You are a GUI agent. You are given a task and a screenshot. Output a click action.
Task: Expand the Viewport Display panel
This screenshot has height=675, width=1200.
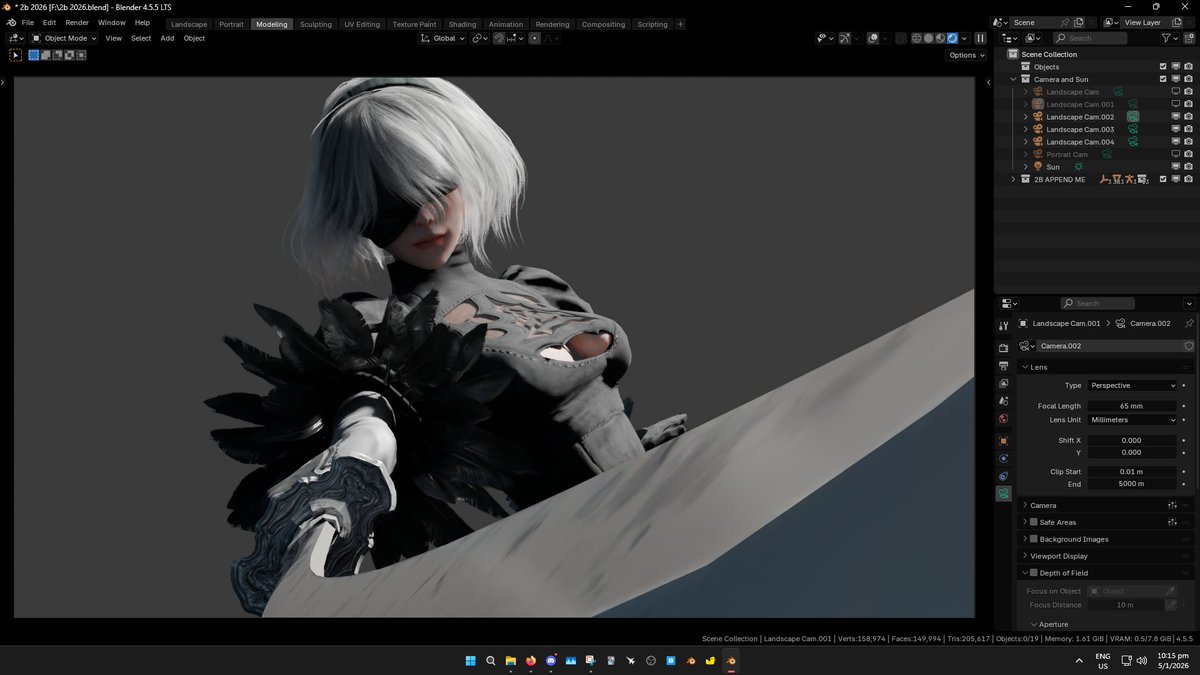click(x=1025, y=556)
